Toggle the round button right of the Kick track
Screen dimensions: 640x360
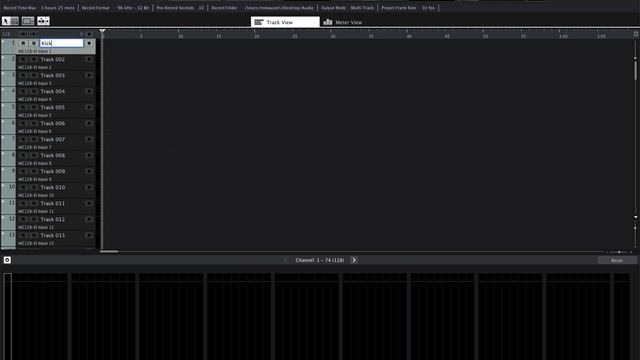[x=89, y=43]
